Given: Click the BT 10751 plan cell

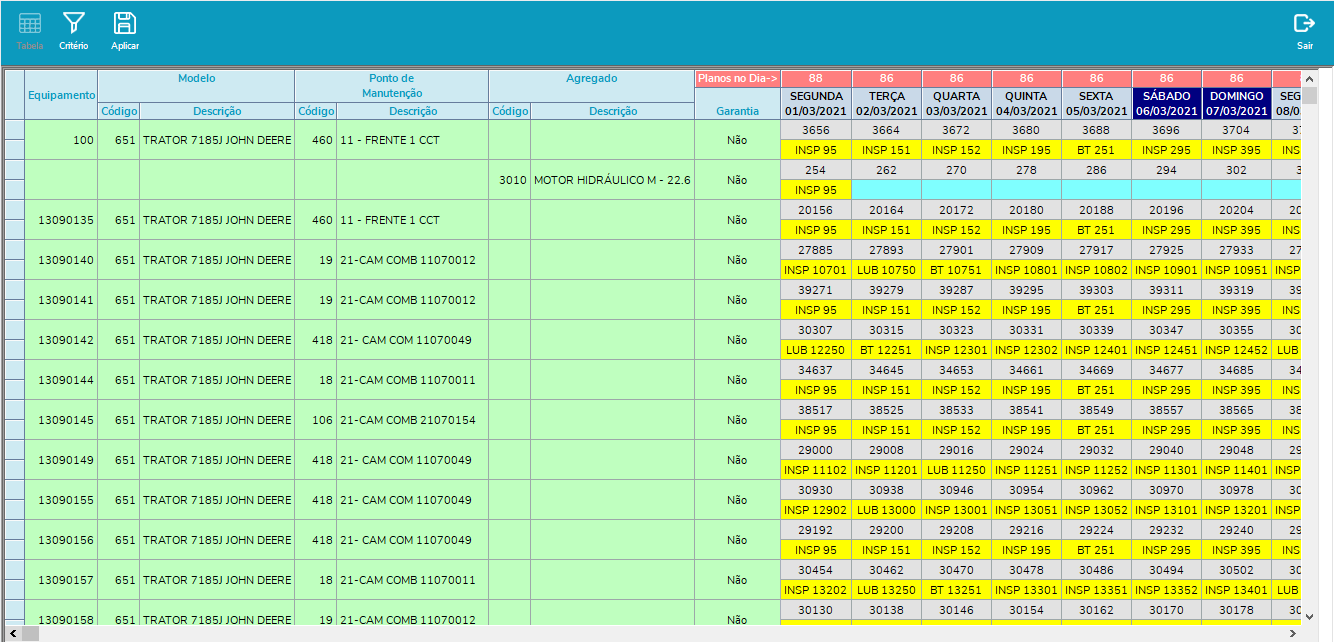Looking at the screenshot, I should point(957,270).
